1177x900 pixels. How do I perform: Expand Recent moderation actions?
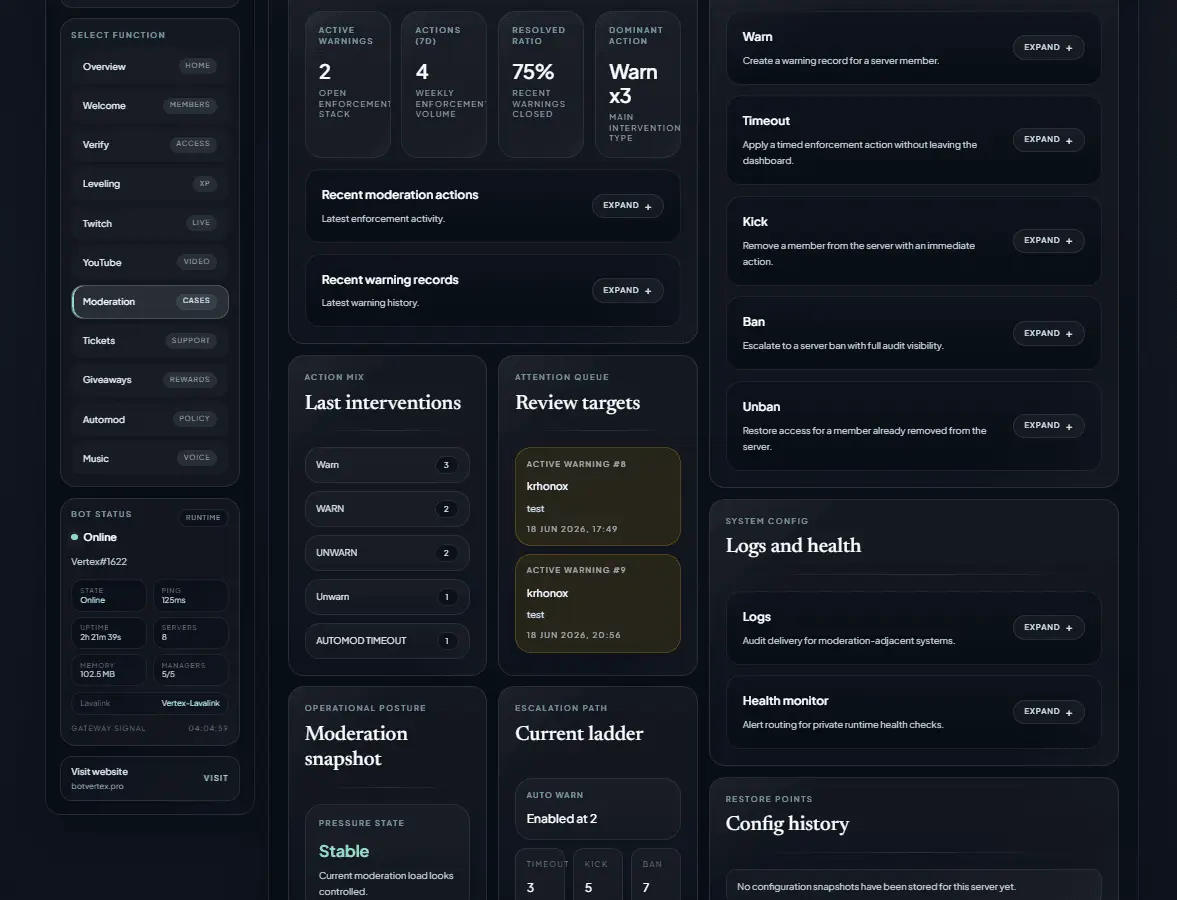(627, 206)
